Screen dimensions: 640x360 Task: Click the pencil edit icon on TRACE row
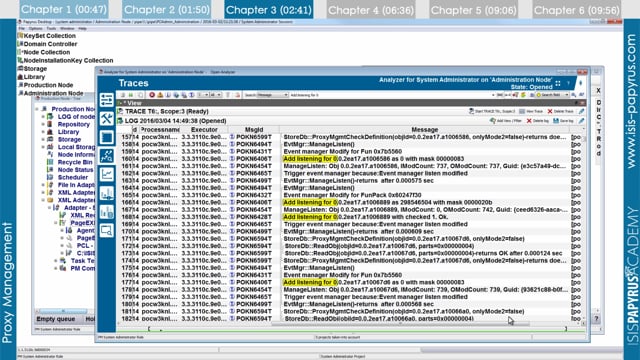[x=581, y=111]
